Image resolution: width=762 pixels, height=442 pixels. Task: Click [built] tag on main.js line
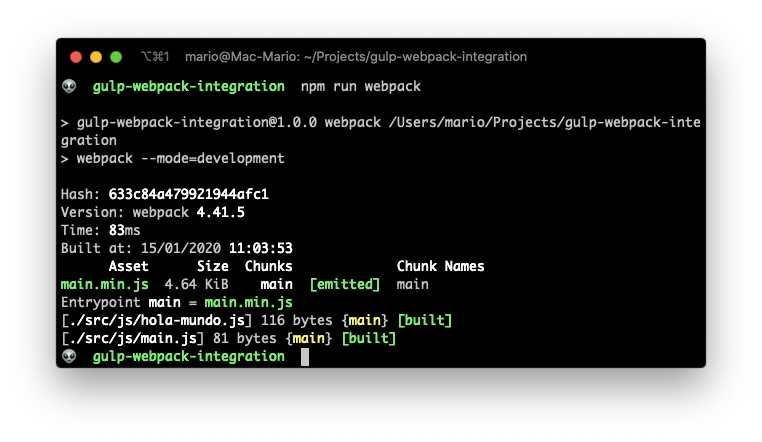pos(369,338)
